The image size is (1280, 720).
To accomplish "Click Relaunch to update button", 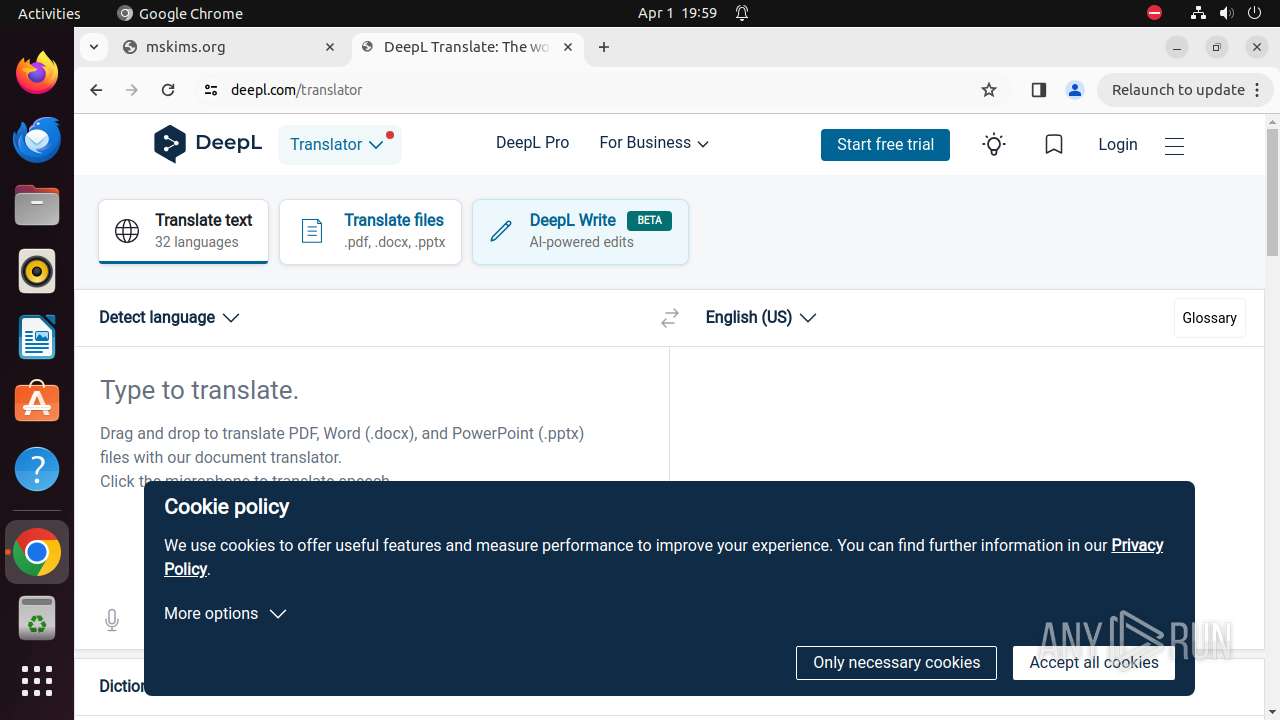I will 1185,90.
